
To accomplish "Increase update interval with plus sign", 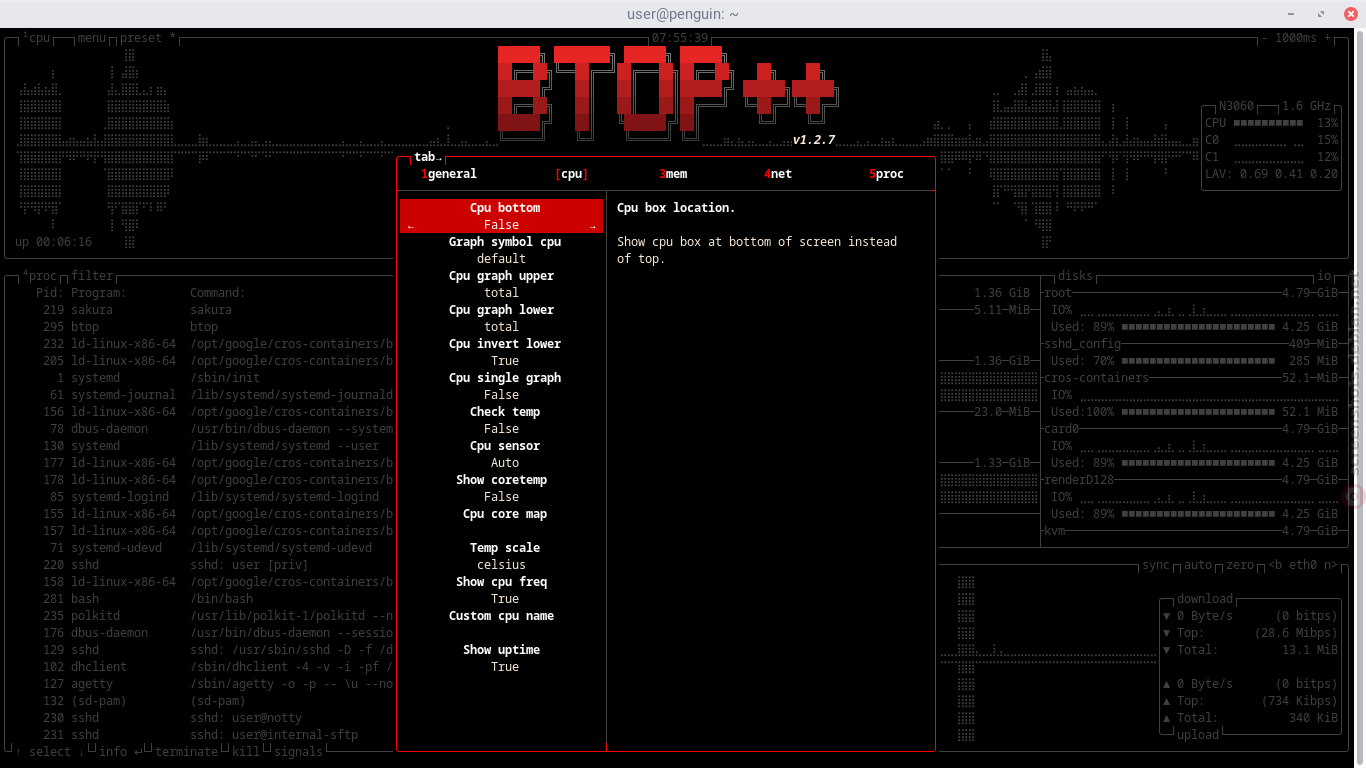I will pos(1328,38).
